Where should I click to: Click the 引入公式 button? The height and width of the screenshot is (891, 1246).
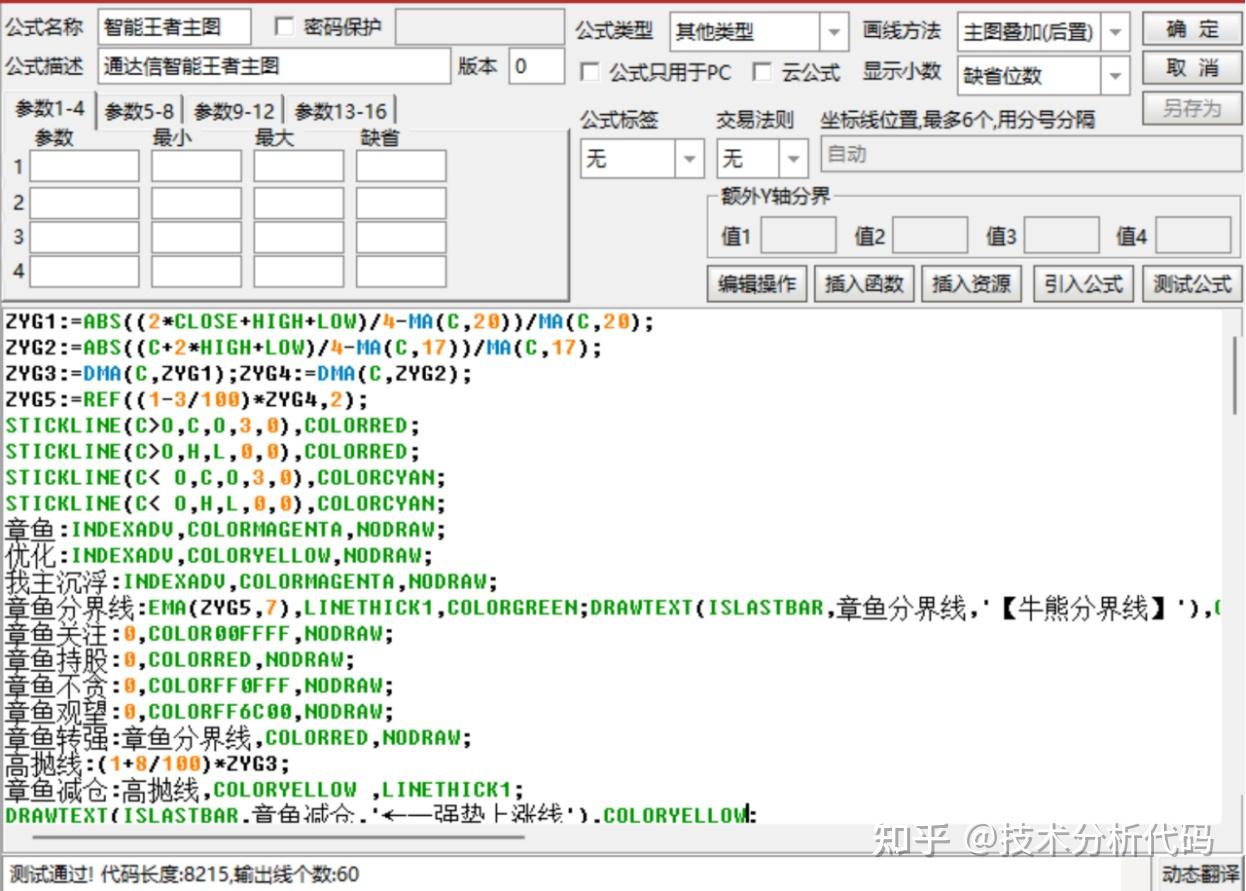point(1084,284)
